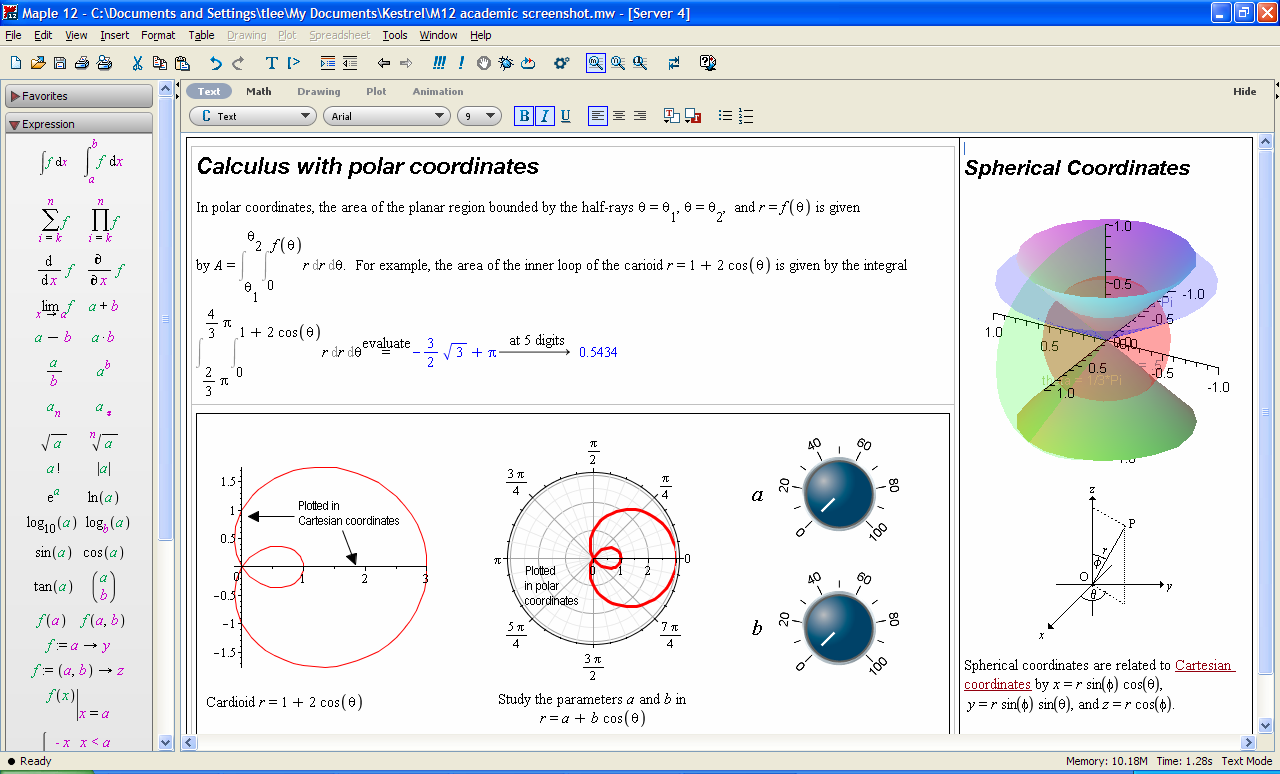Toggle numbered list formatting
The width and height of the screenshot is (1280, 774).
[x=745, y=116]
